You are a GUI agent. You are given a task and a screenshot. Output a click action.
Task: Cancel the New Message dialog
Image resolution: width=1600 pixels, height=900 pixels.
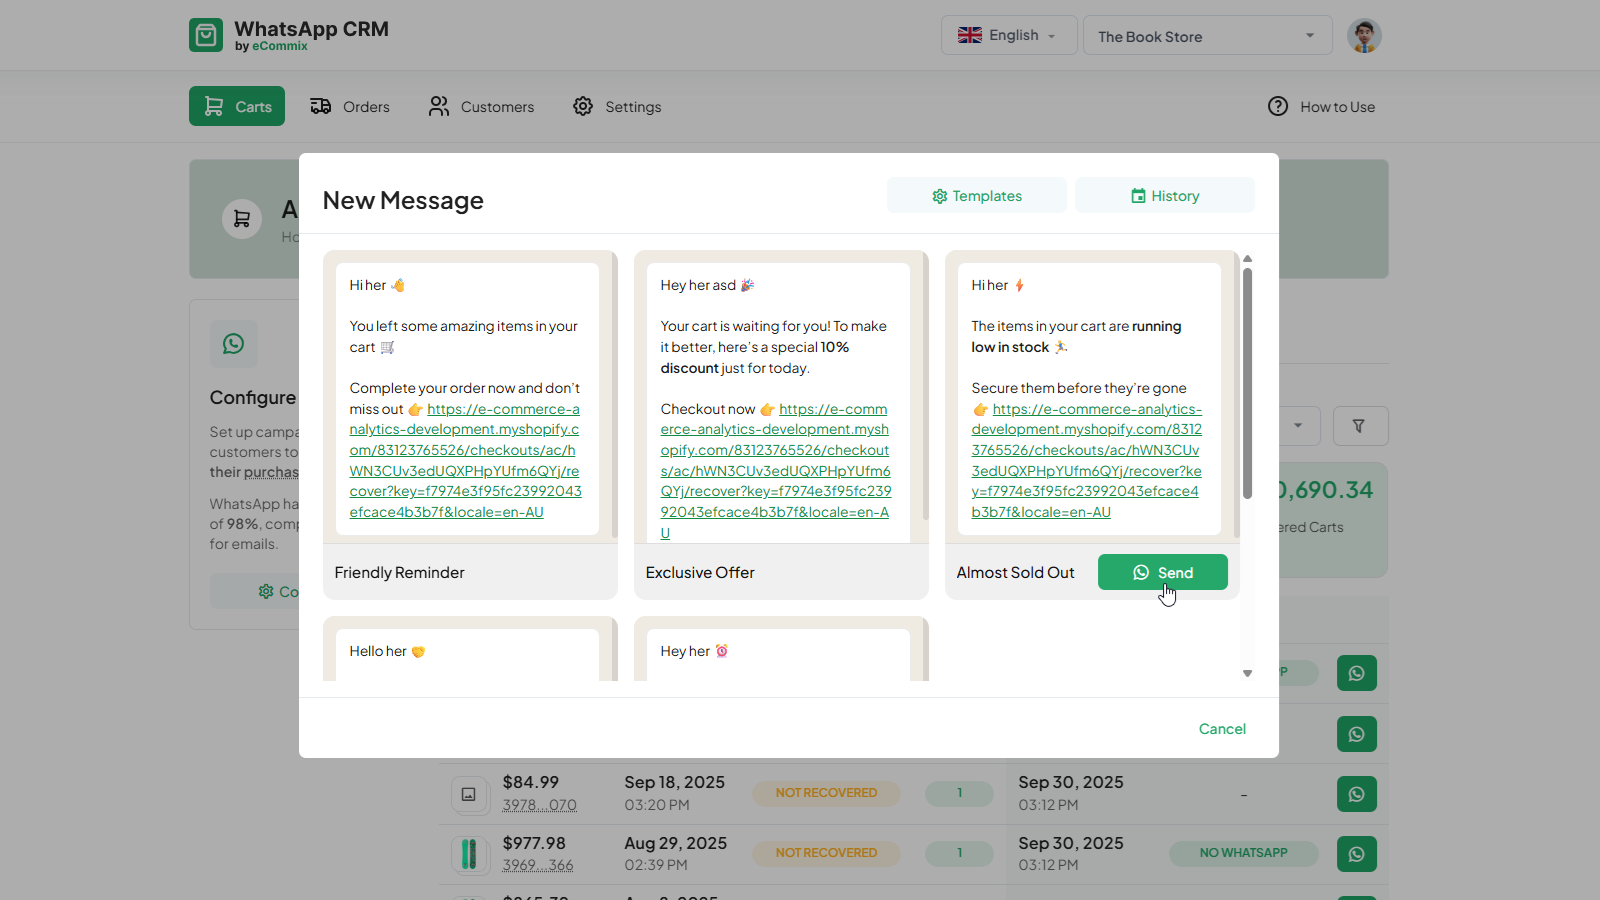point(1222,729)
